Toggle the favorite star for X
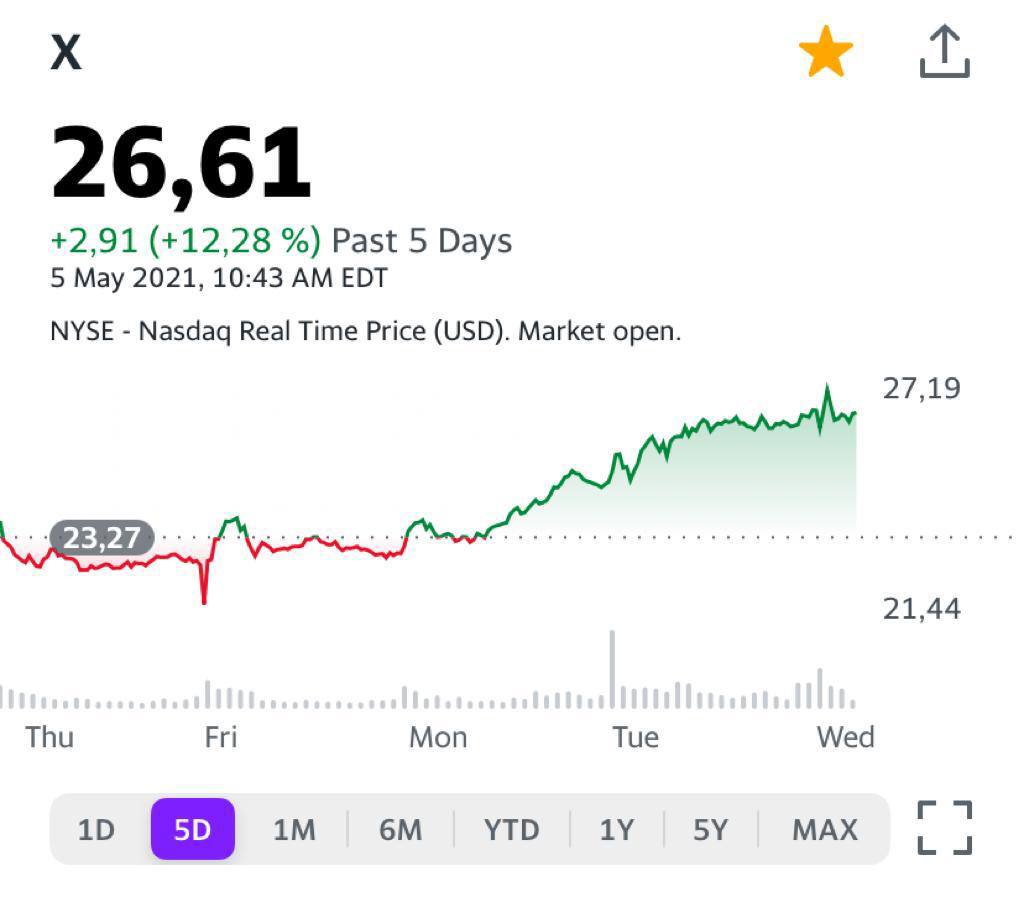The width and height of the screenshot is (1024, 897). point(826,52)
